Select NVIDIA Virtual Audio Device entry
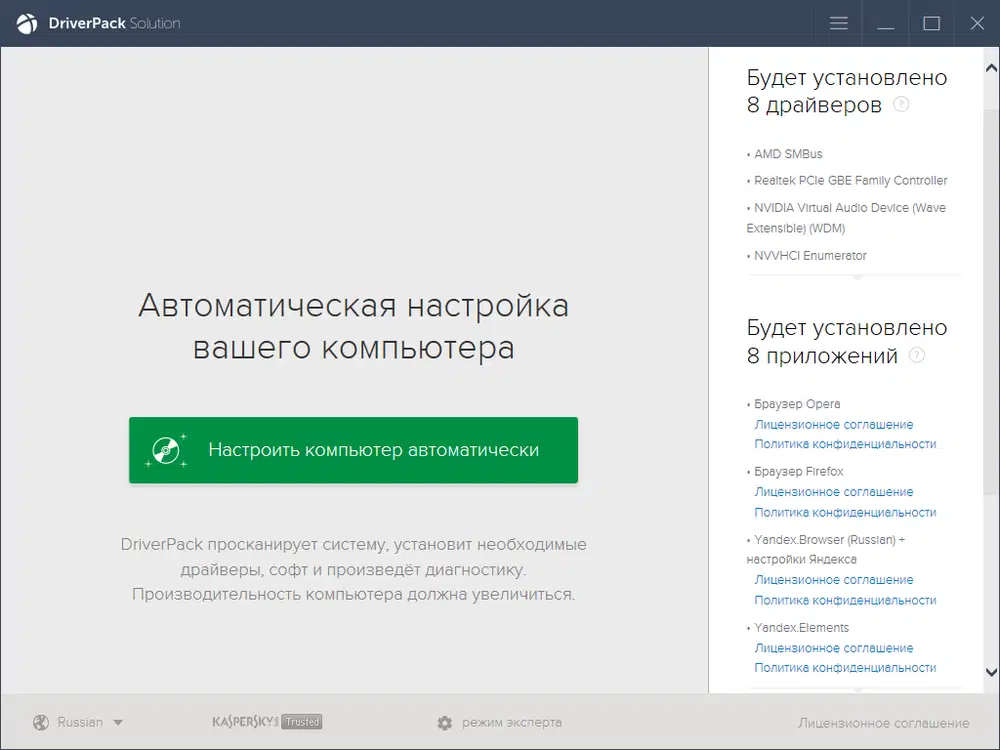 click(846, 218)
